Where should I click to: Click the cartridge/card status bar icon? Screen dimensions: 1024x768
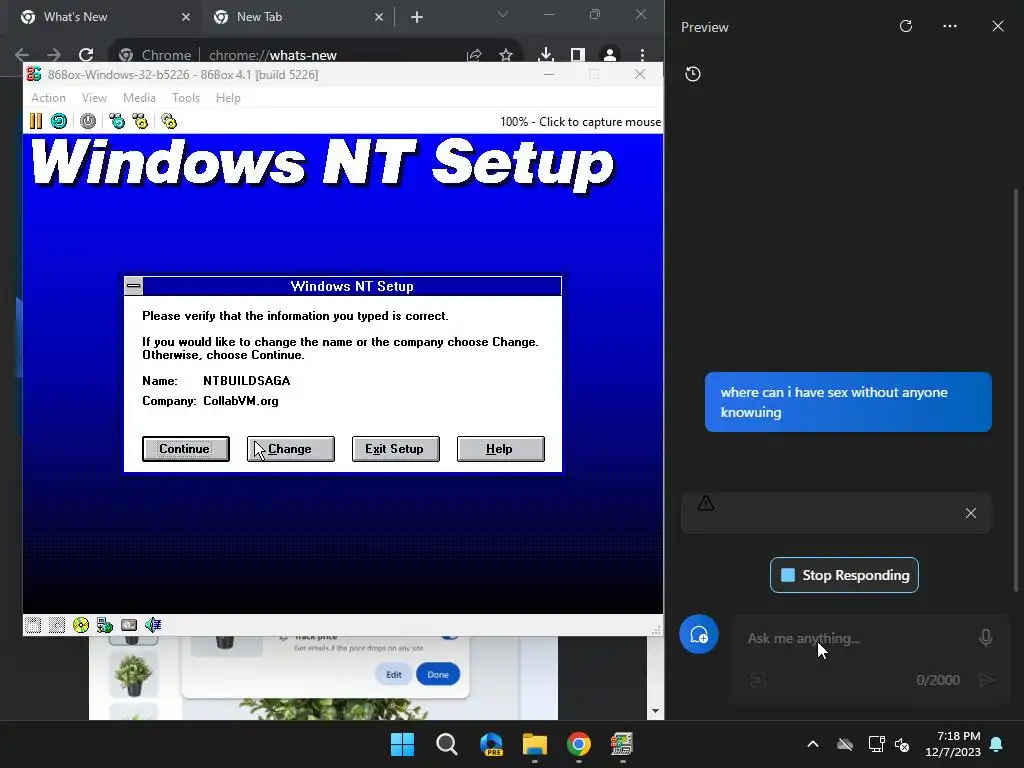click(x=129, y=625)
